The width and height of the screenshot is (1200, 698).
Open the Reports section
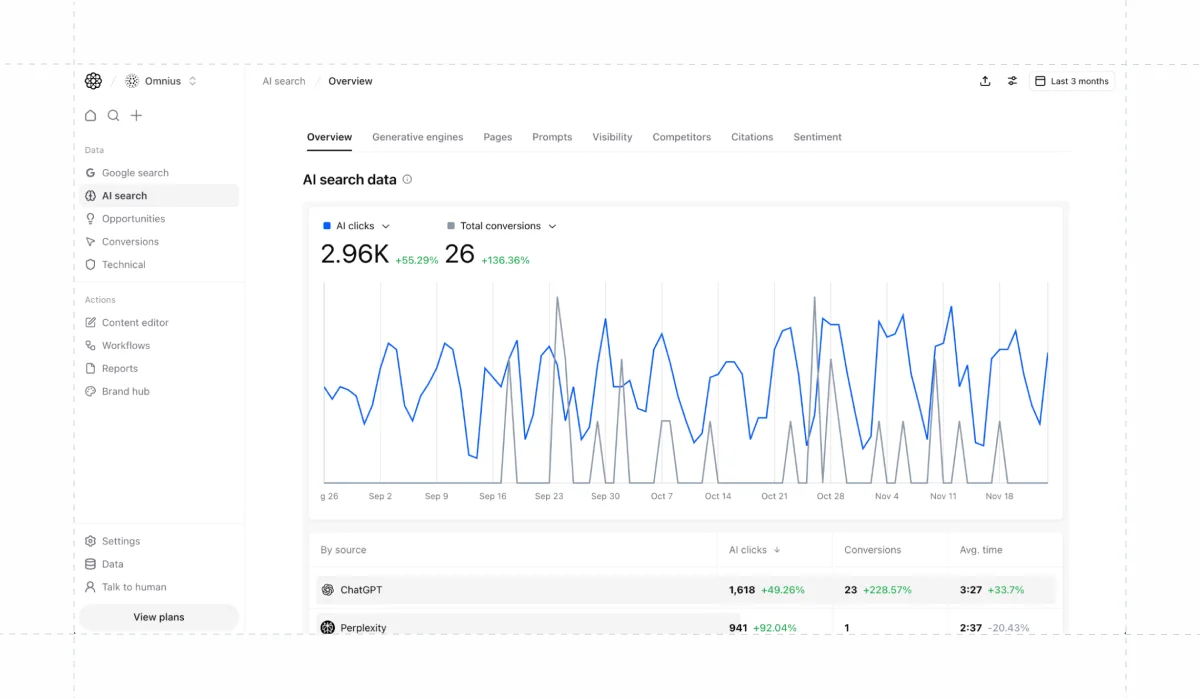point(120,368)
